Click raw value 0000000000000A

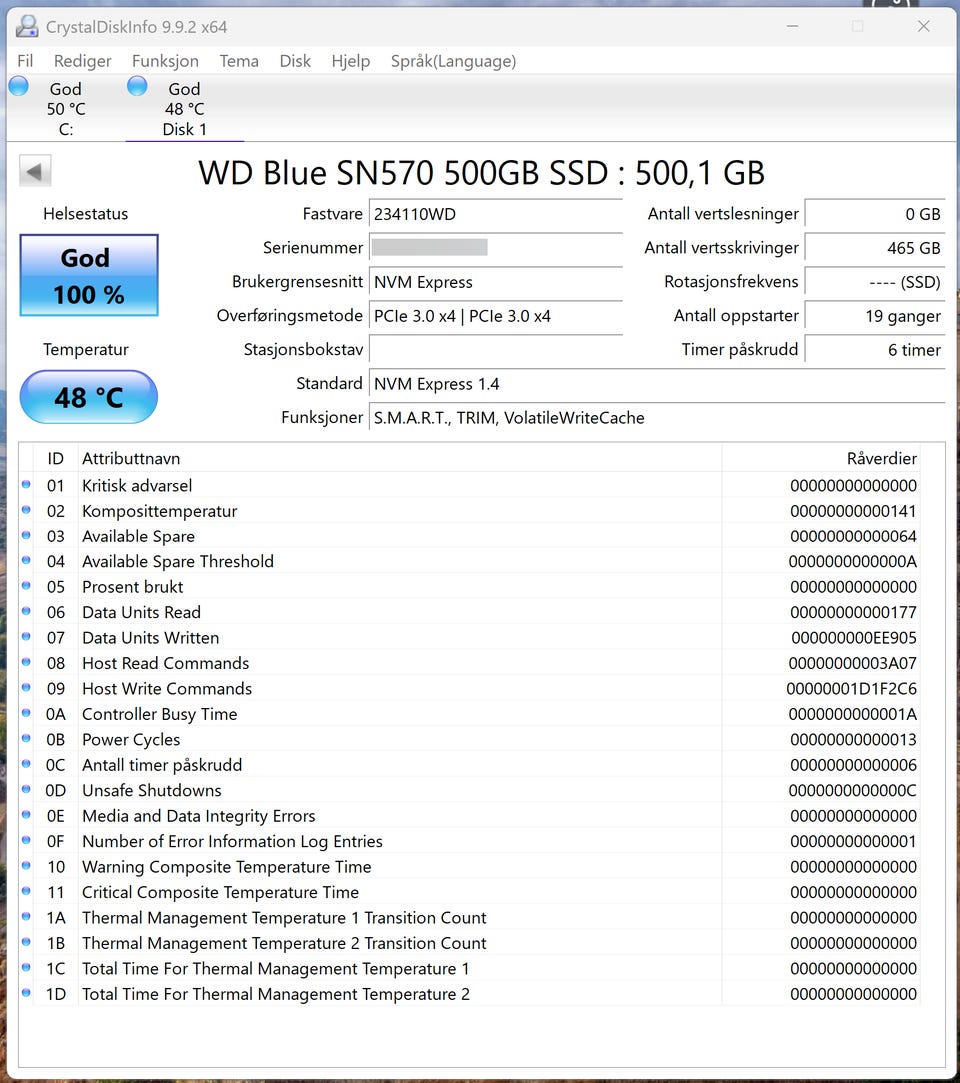[x=852, y=562]
